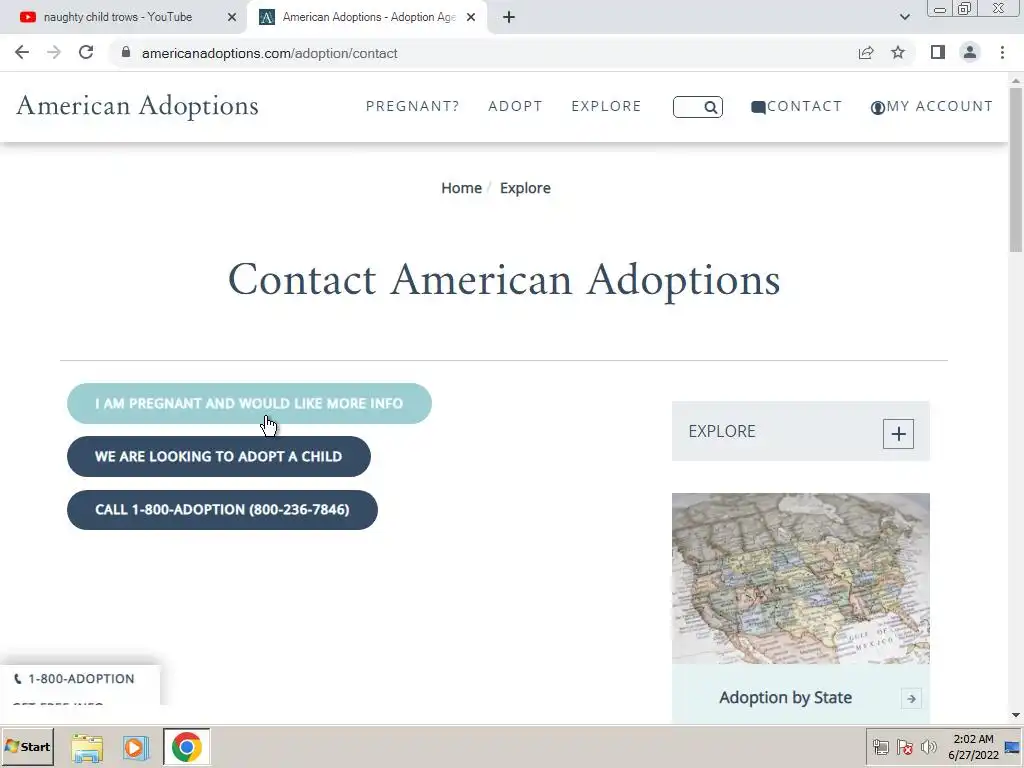Reload the page with refresh icon
Viewport: 1024px width, 768px height.
(86, 53)
